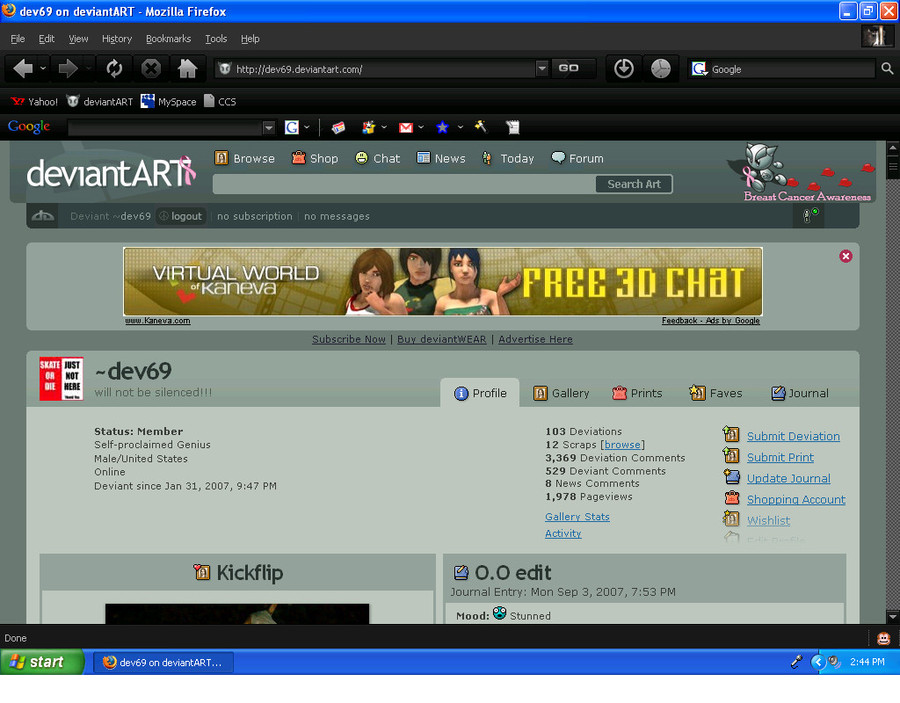Expand the dropdown next to Gmail icon

[x=421, y=127]
